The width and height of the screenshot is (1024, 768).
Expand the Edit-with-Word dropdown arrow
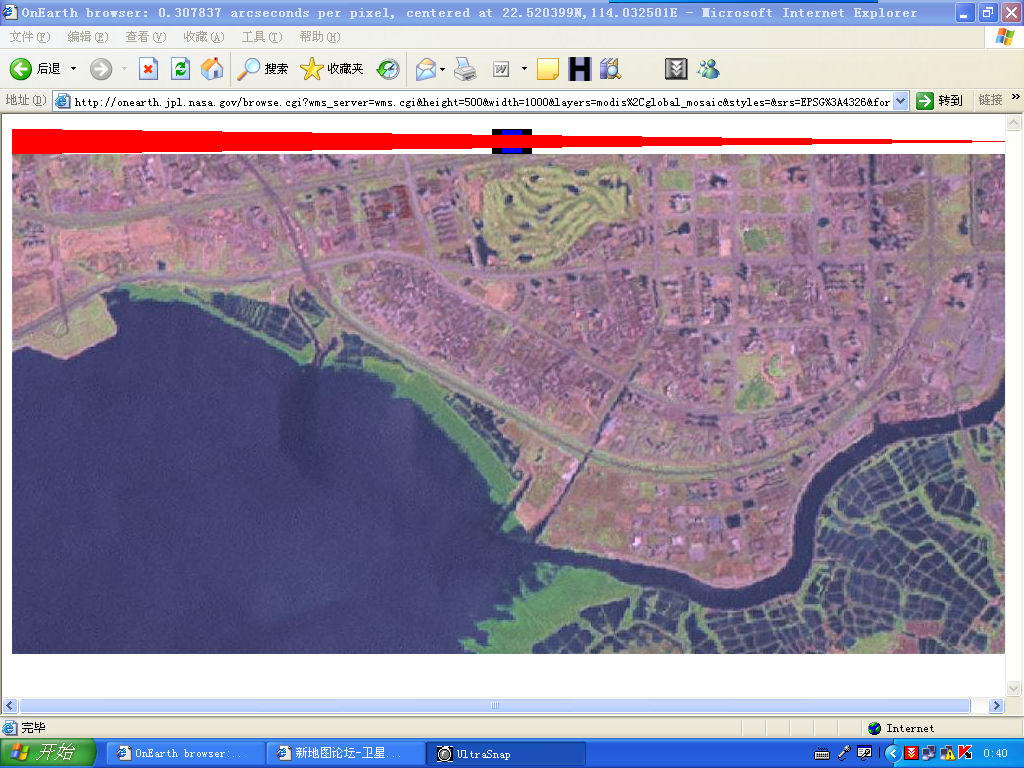click(524, 69)
